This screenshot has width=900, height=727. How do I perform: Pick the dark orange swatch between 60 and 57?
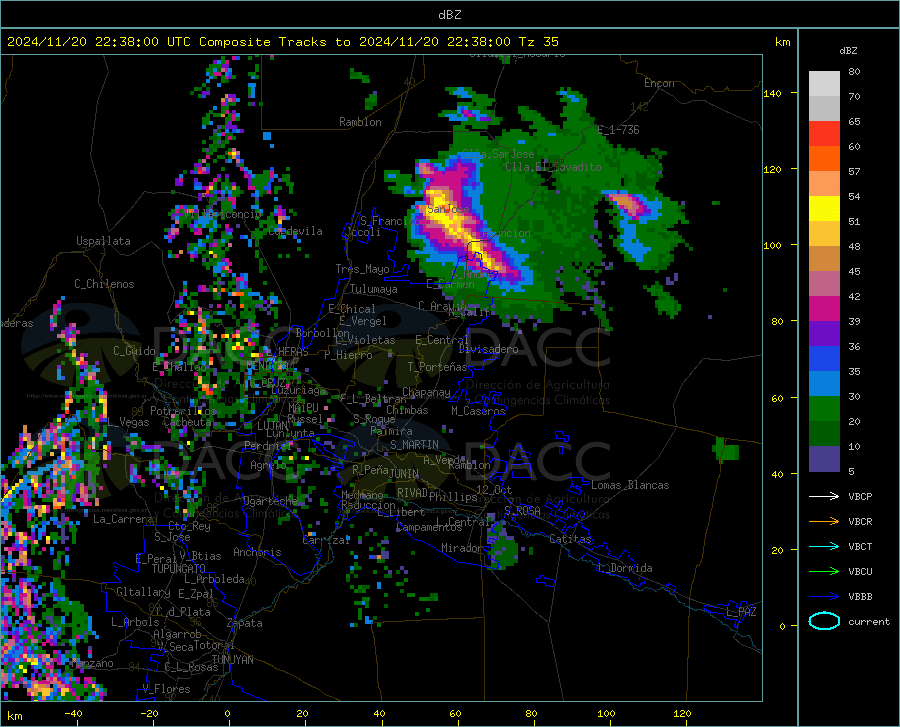[824, 158]
